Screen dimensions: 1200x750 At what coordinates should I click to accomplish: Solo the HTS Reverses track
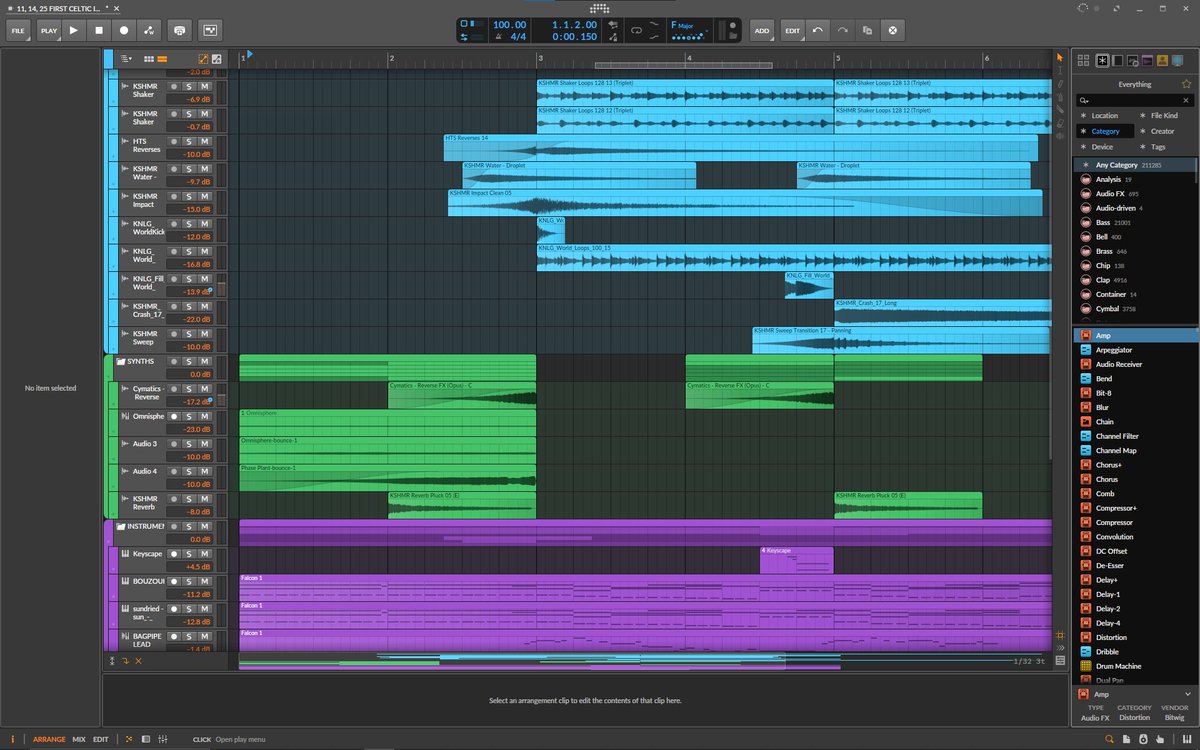187,142
